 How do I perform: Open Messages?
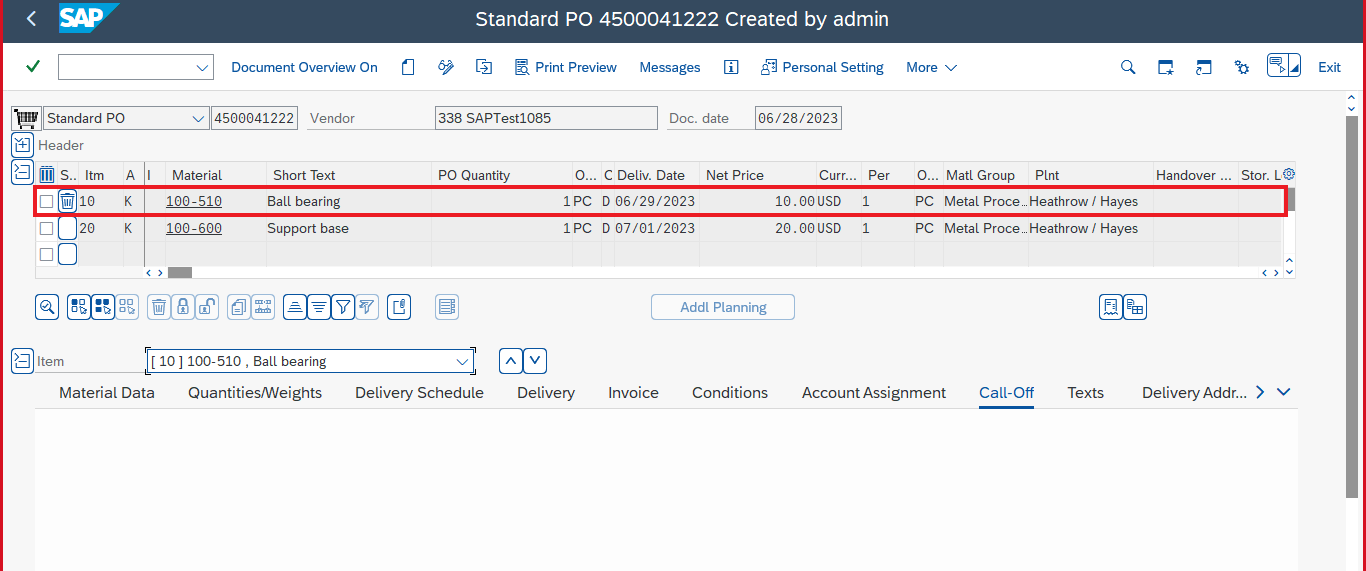pyautogui.click(x=670, y=67)
